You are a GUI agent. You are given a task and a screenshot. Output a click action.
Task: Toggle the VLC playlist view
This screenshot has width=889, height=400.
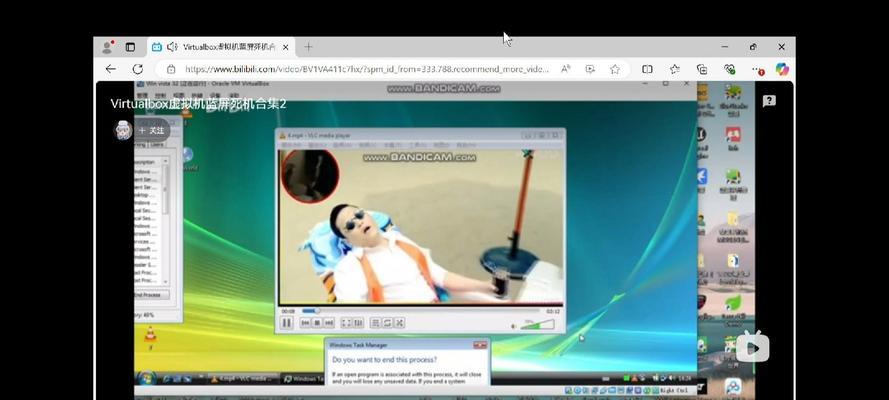[375, 322]
